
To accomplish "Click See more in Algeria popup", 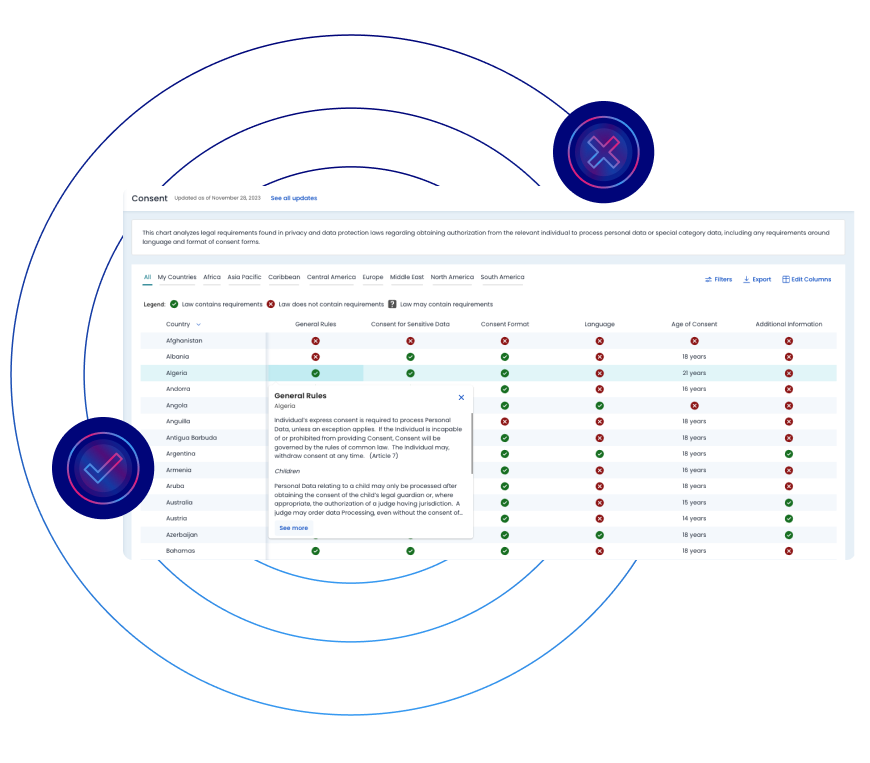I will click(294, 528).
